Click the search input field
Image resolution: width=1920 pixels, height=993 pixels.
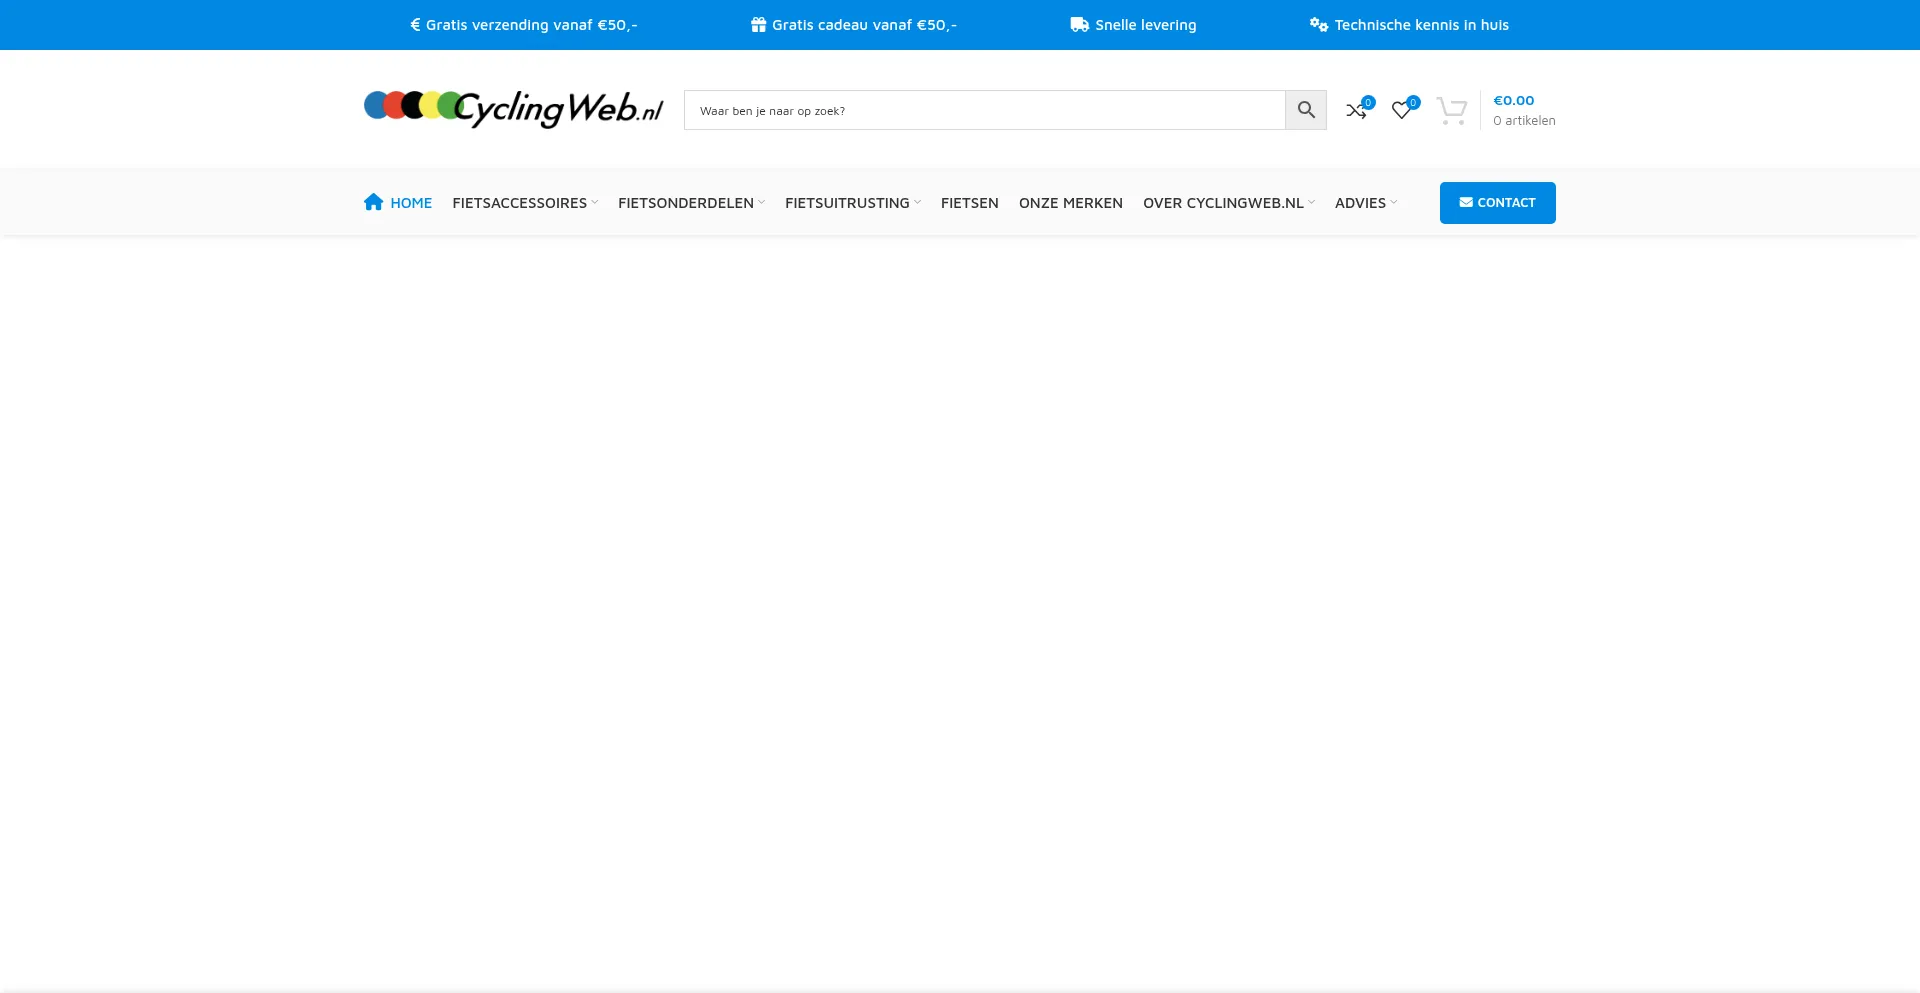coord(984,110)
